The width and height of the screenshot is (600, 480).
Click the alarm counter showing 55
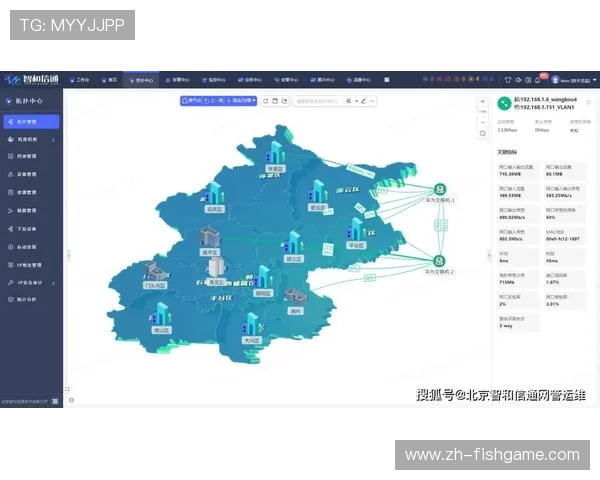445,79
